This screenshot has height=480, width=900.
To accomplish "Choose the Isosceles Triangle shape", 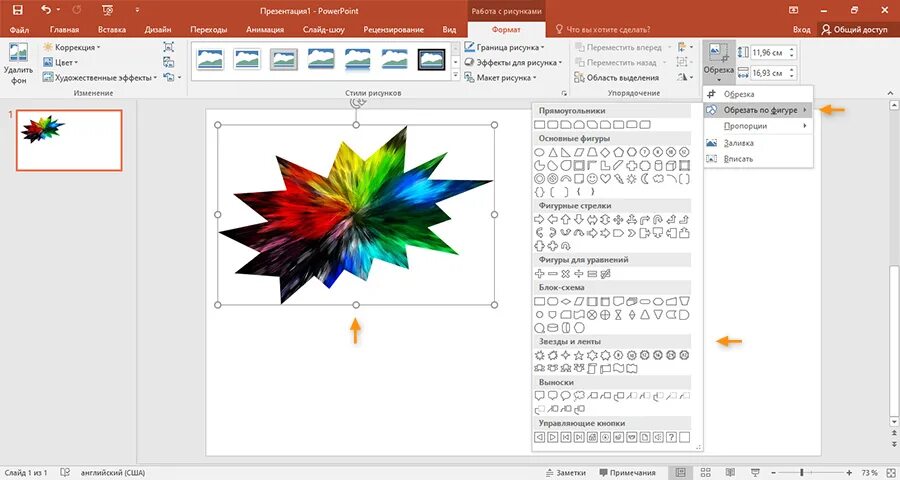I will [x=553, y=152].
